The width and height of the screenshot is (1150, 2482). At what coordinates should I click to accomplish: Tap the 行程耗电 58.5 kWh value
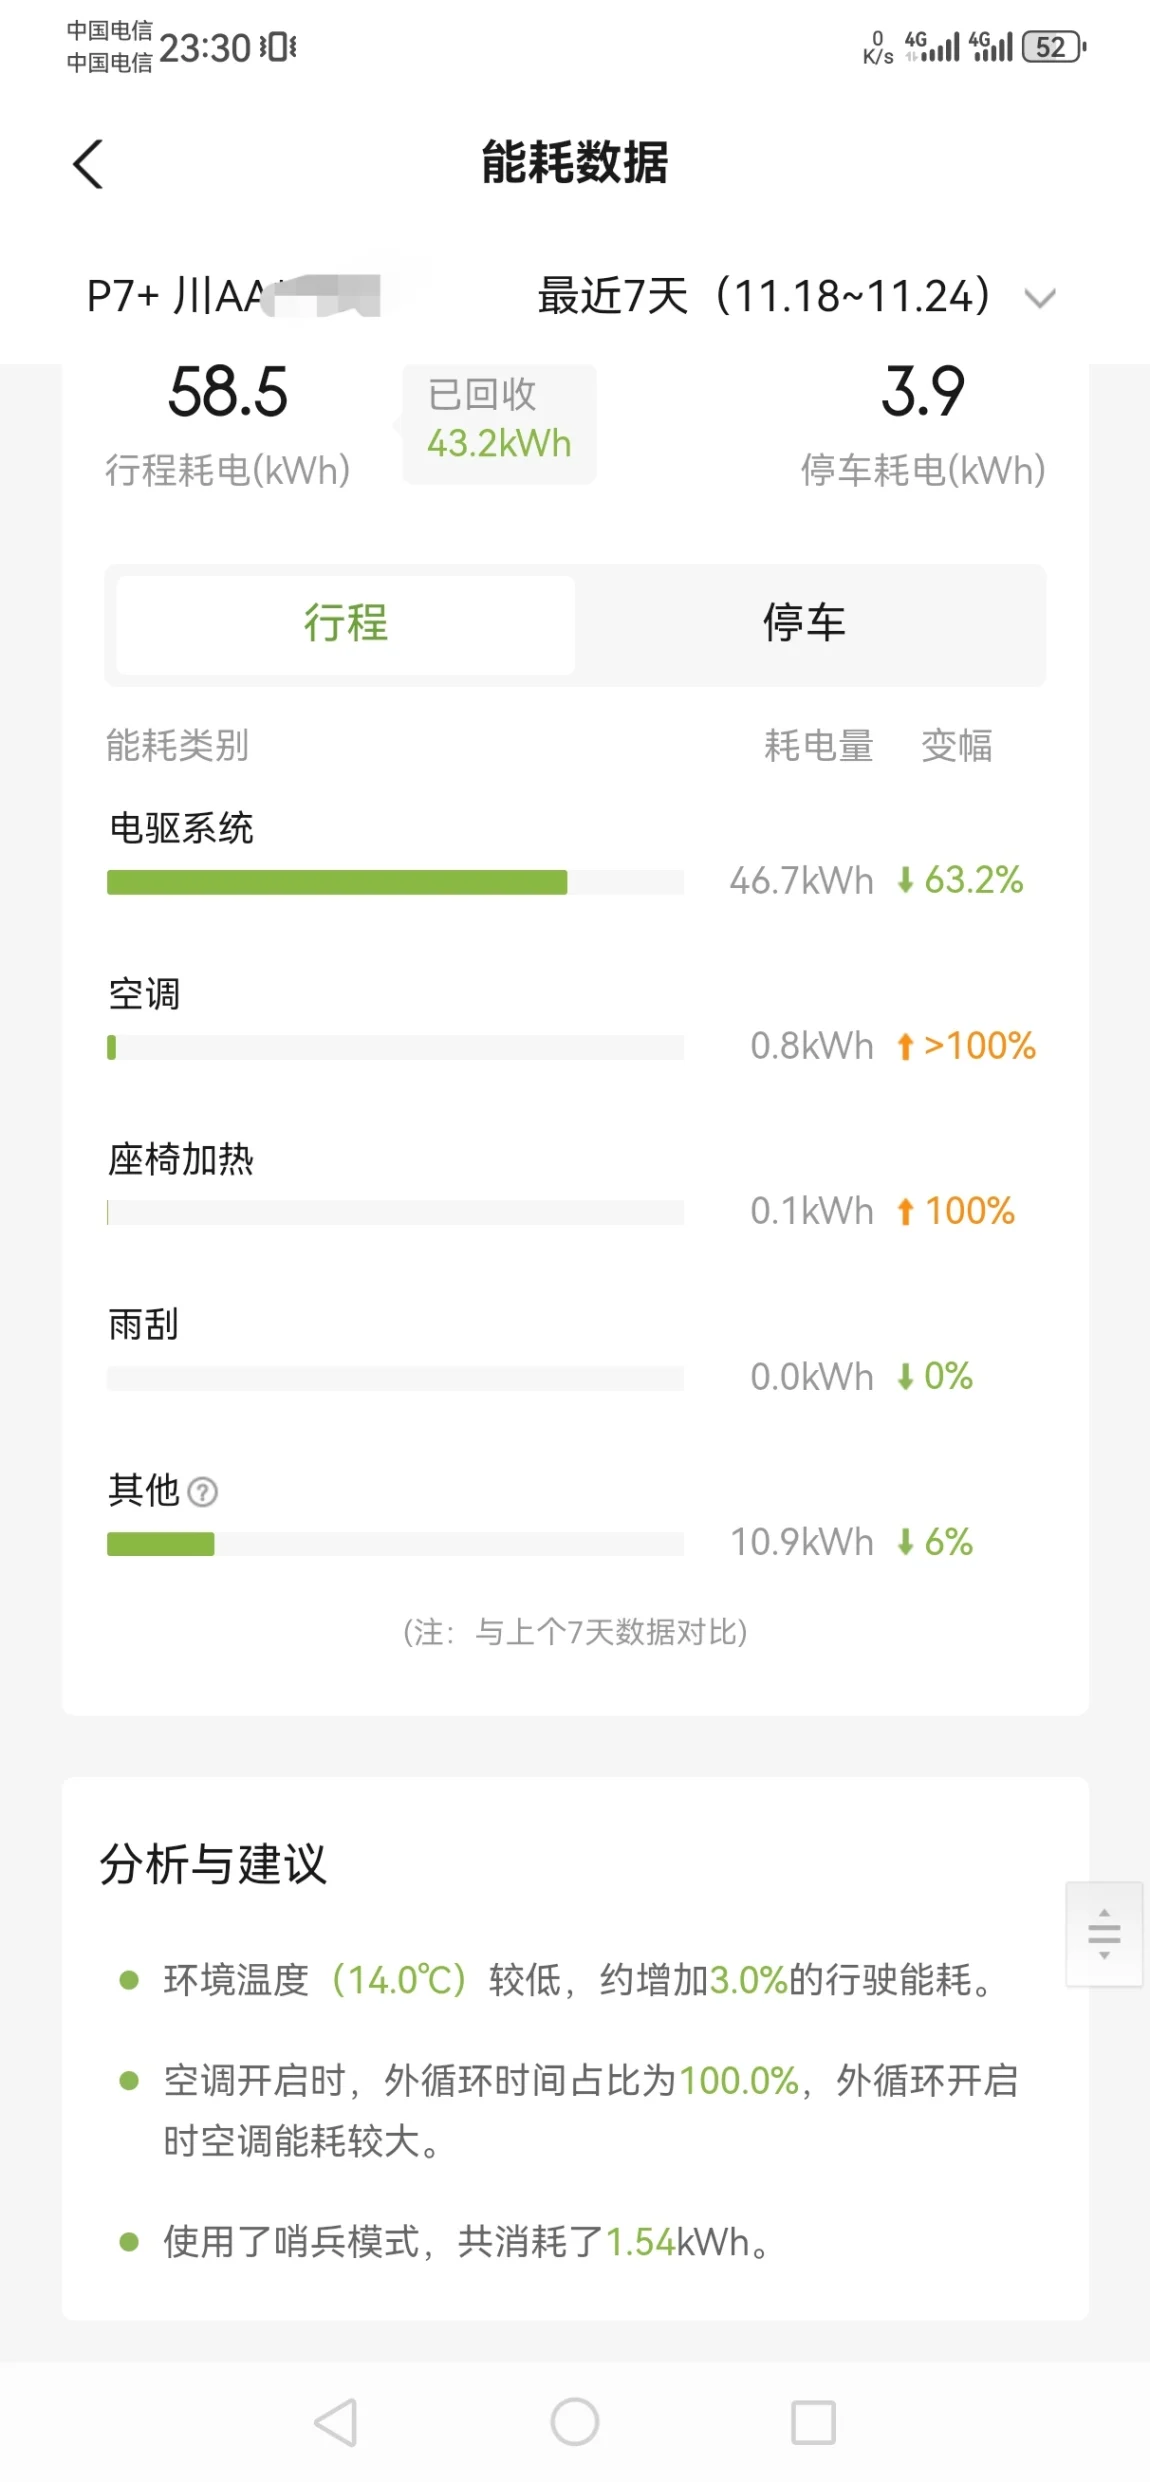228,392
